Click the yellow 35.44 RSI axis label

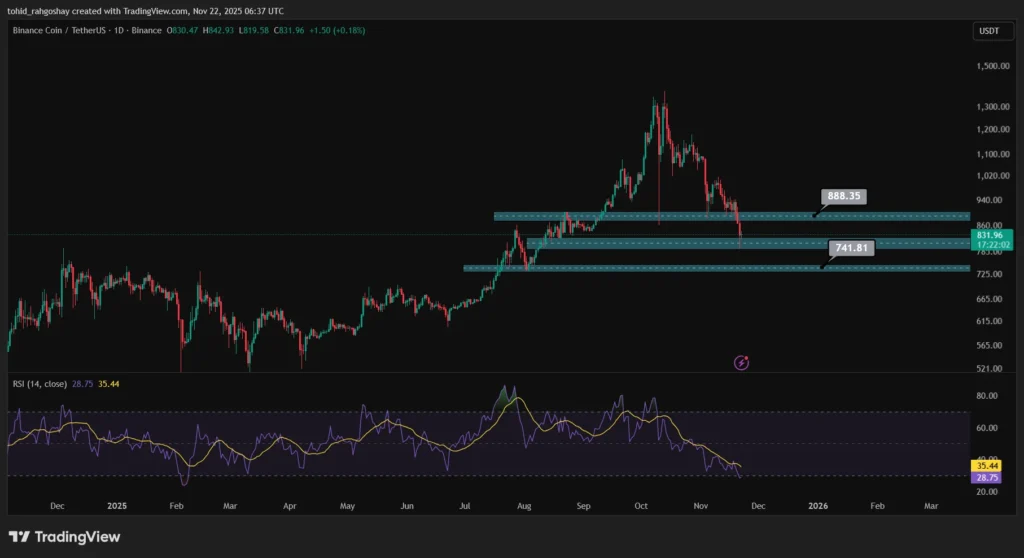click(988, 465)
